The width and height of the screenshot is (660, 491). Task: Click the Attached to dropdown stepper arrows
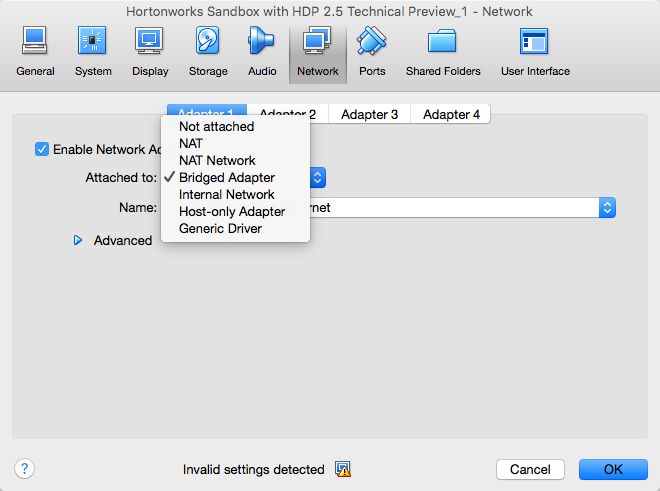(318, 178)
